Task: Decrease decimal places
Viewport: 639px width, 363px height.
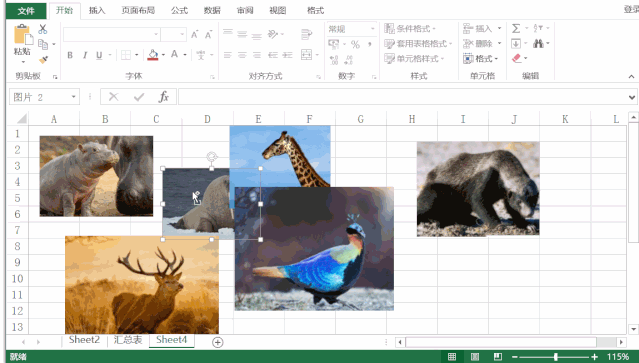Action: point(348,60)
